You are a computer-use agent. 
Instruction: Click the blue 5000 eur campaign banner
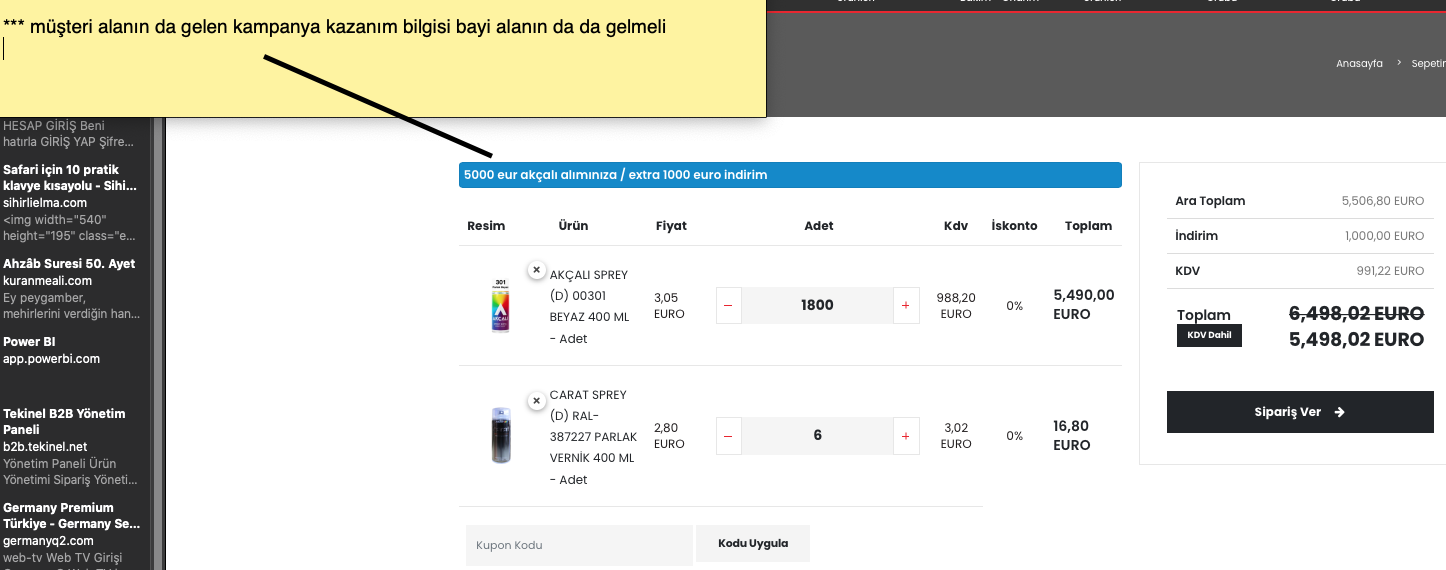[x=790, y=175]
